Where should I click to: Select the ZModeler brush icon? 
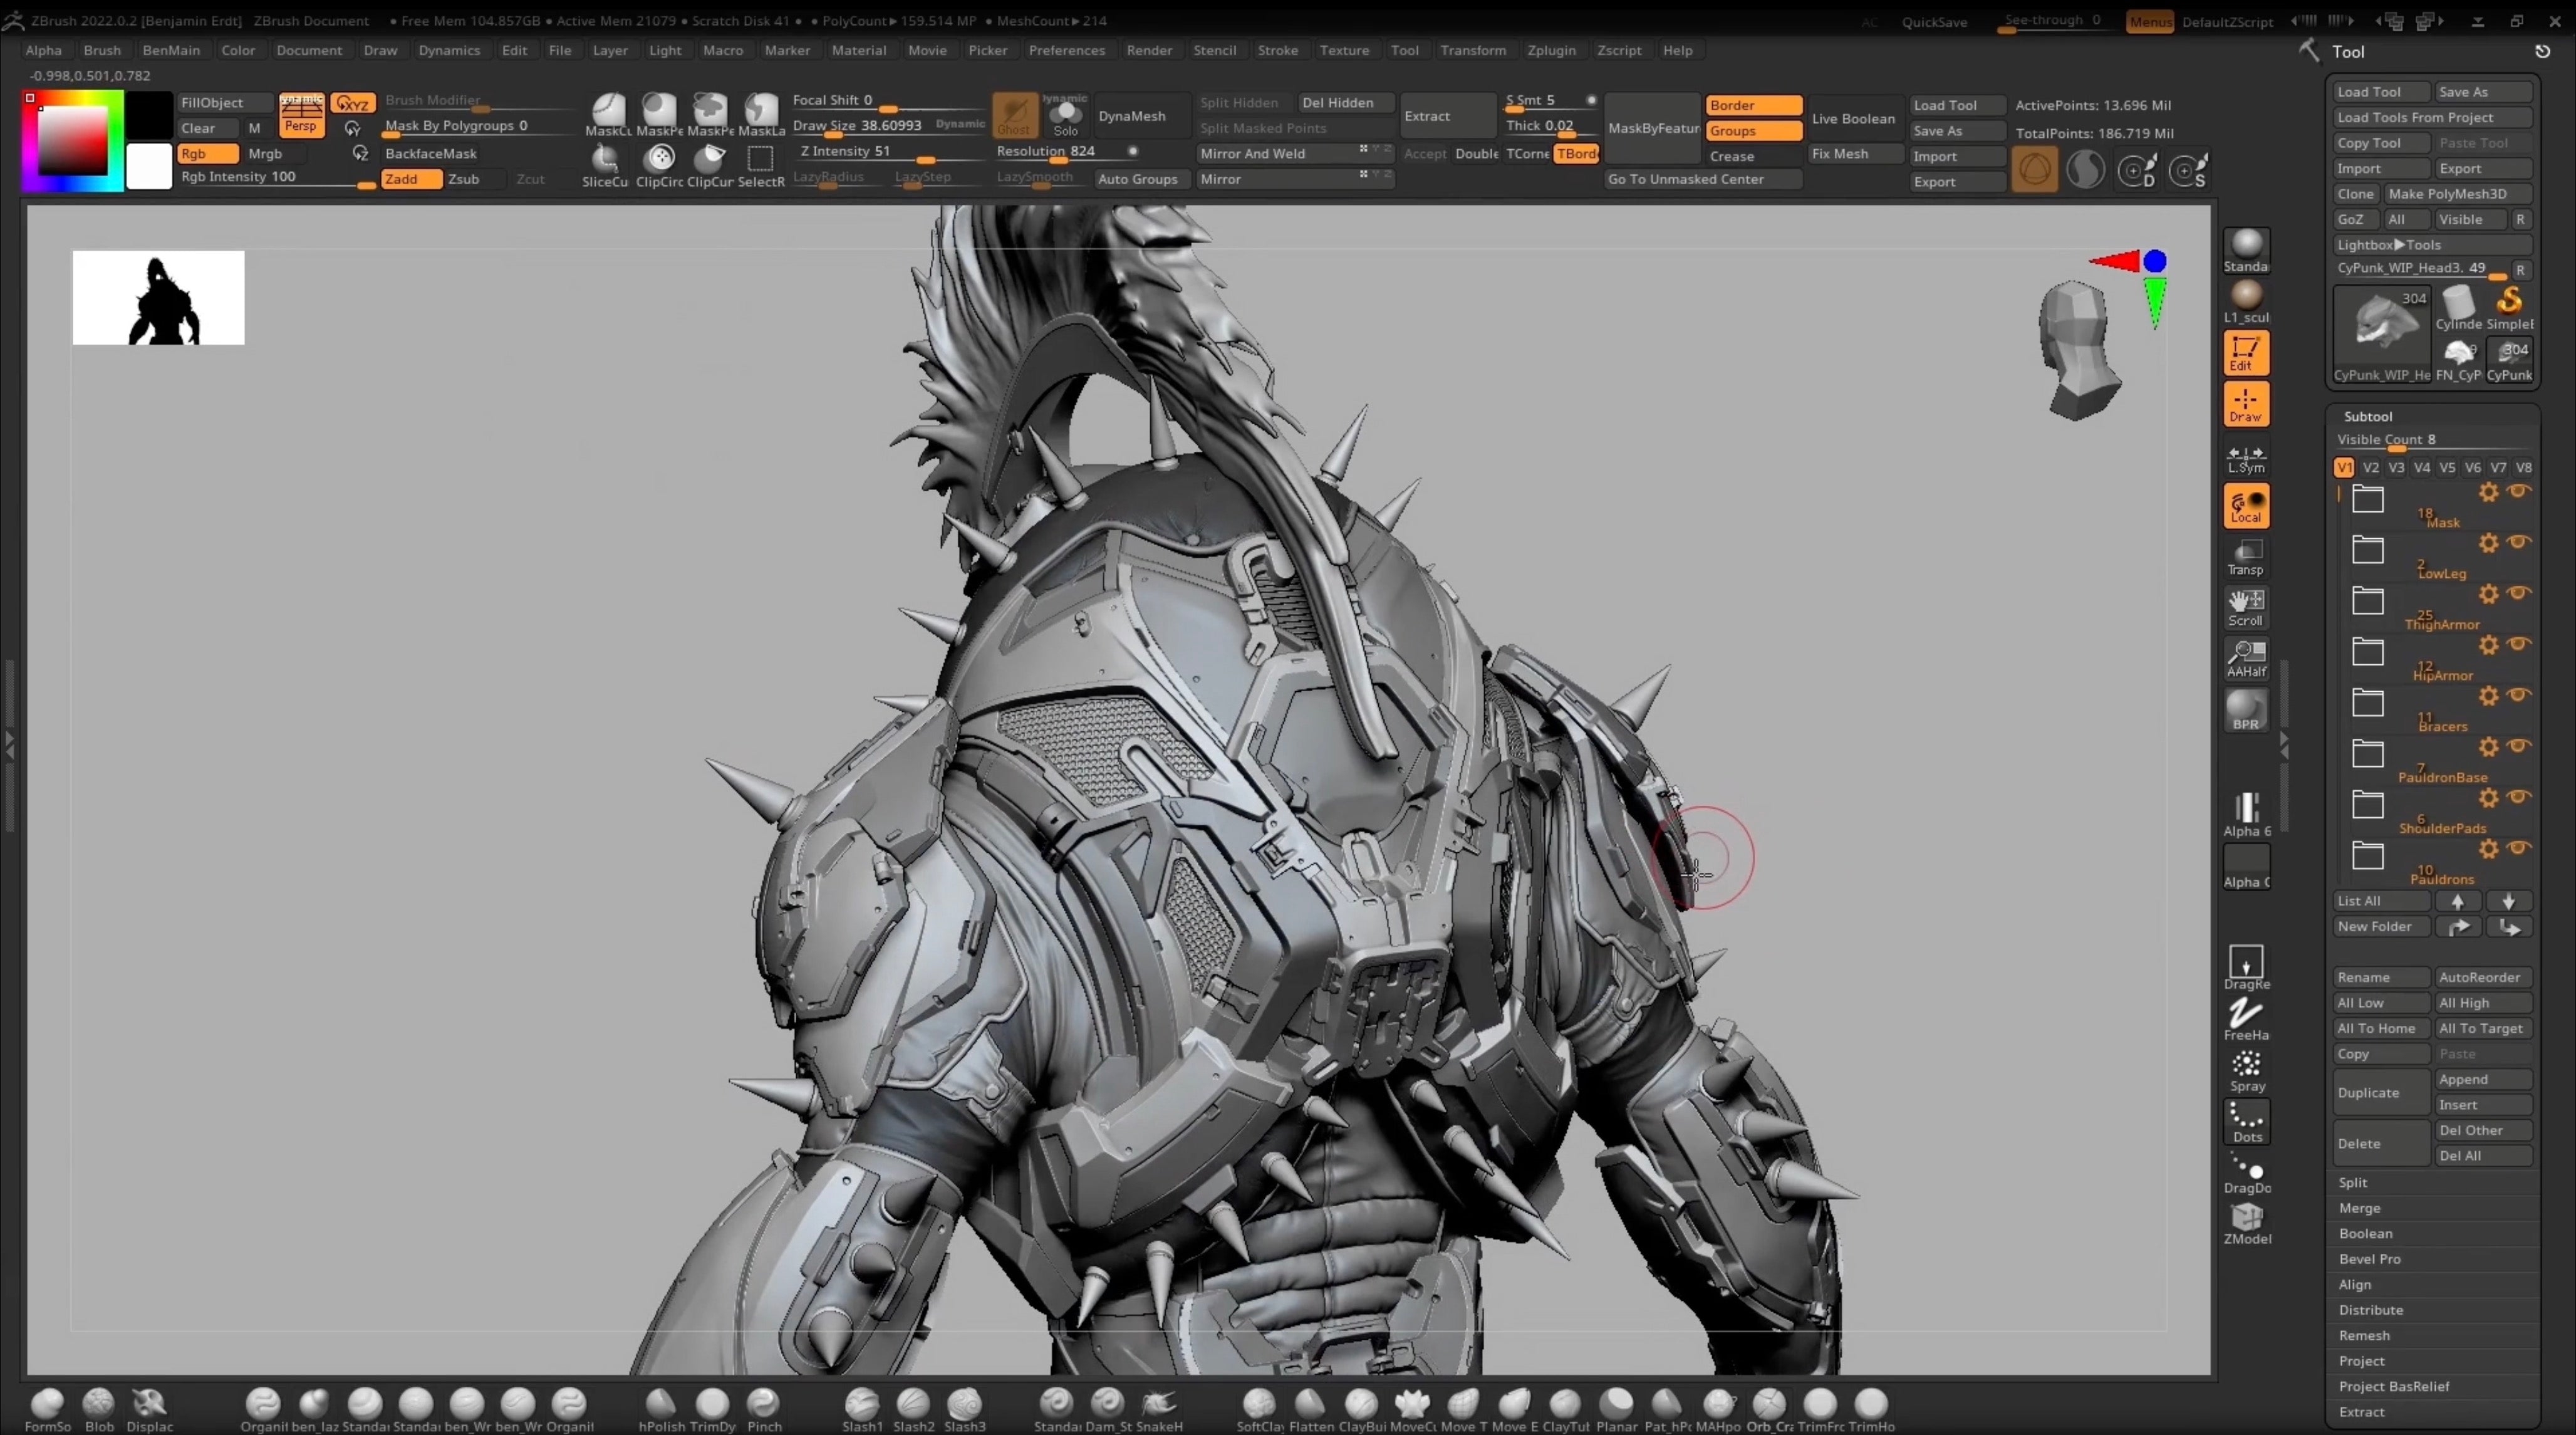click(x=2246, y=1223)
